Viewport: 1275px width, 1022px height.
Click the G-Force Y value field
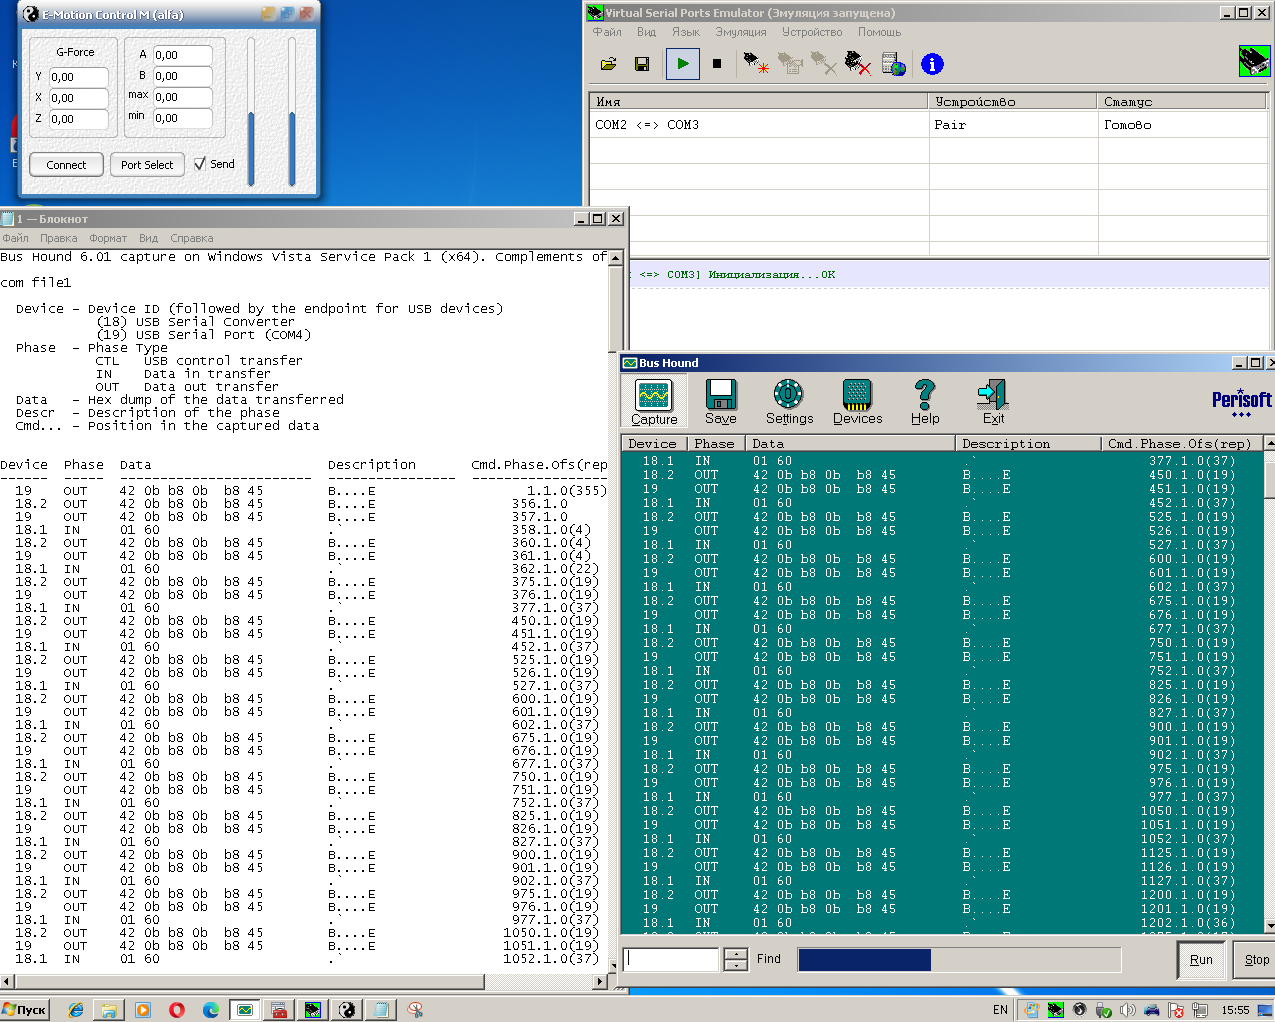[x=78, y=77]
